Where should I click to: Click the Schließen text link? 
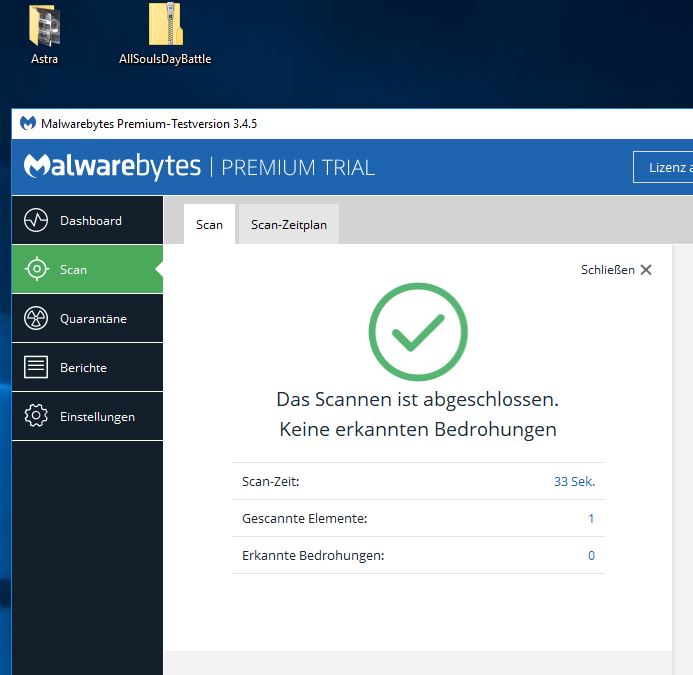coord(608,270)
